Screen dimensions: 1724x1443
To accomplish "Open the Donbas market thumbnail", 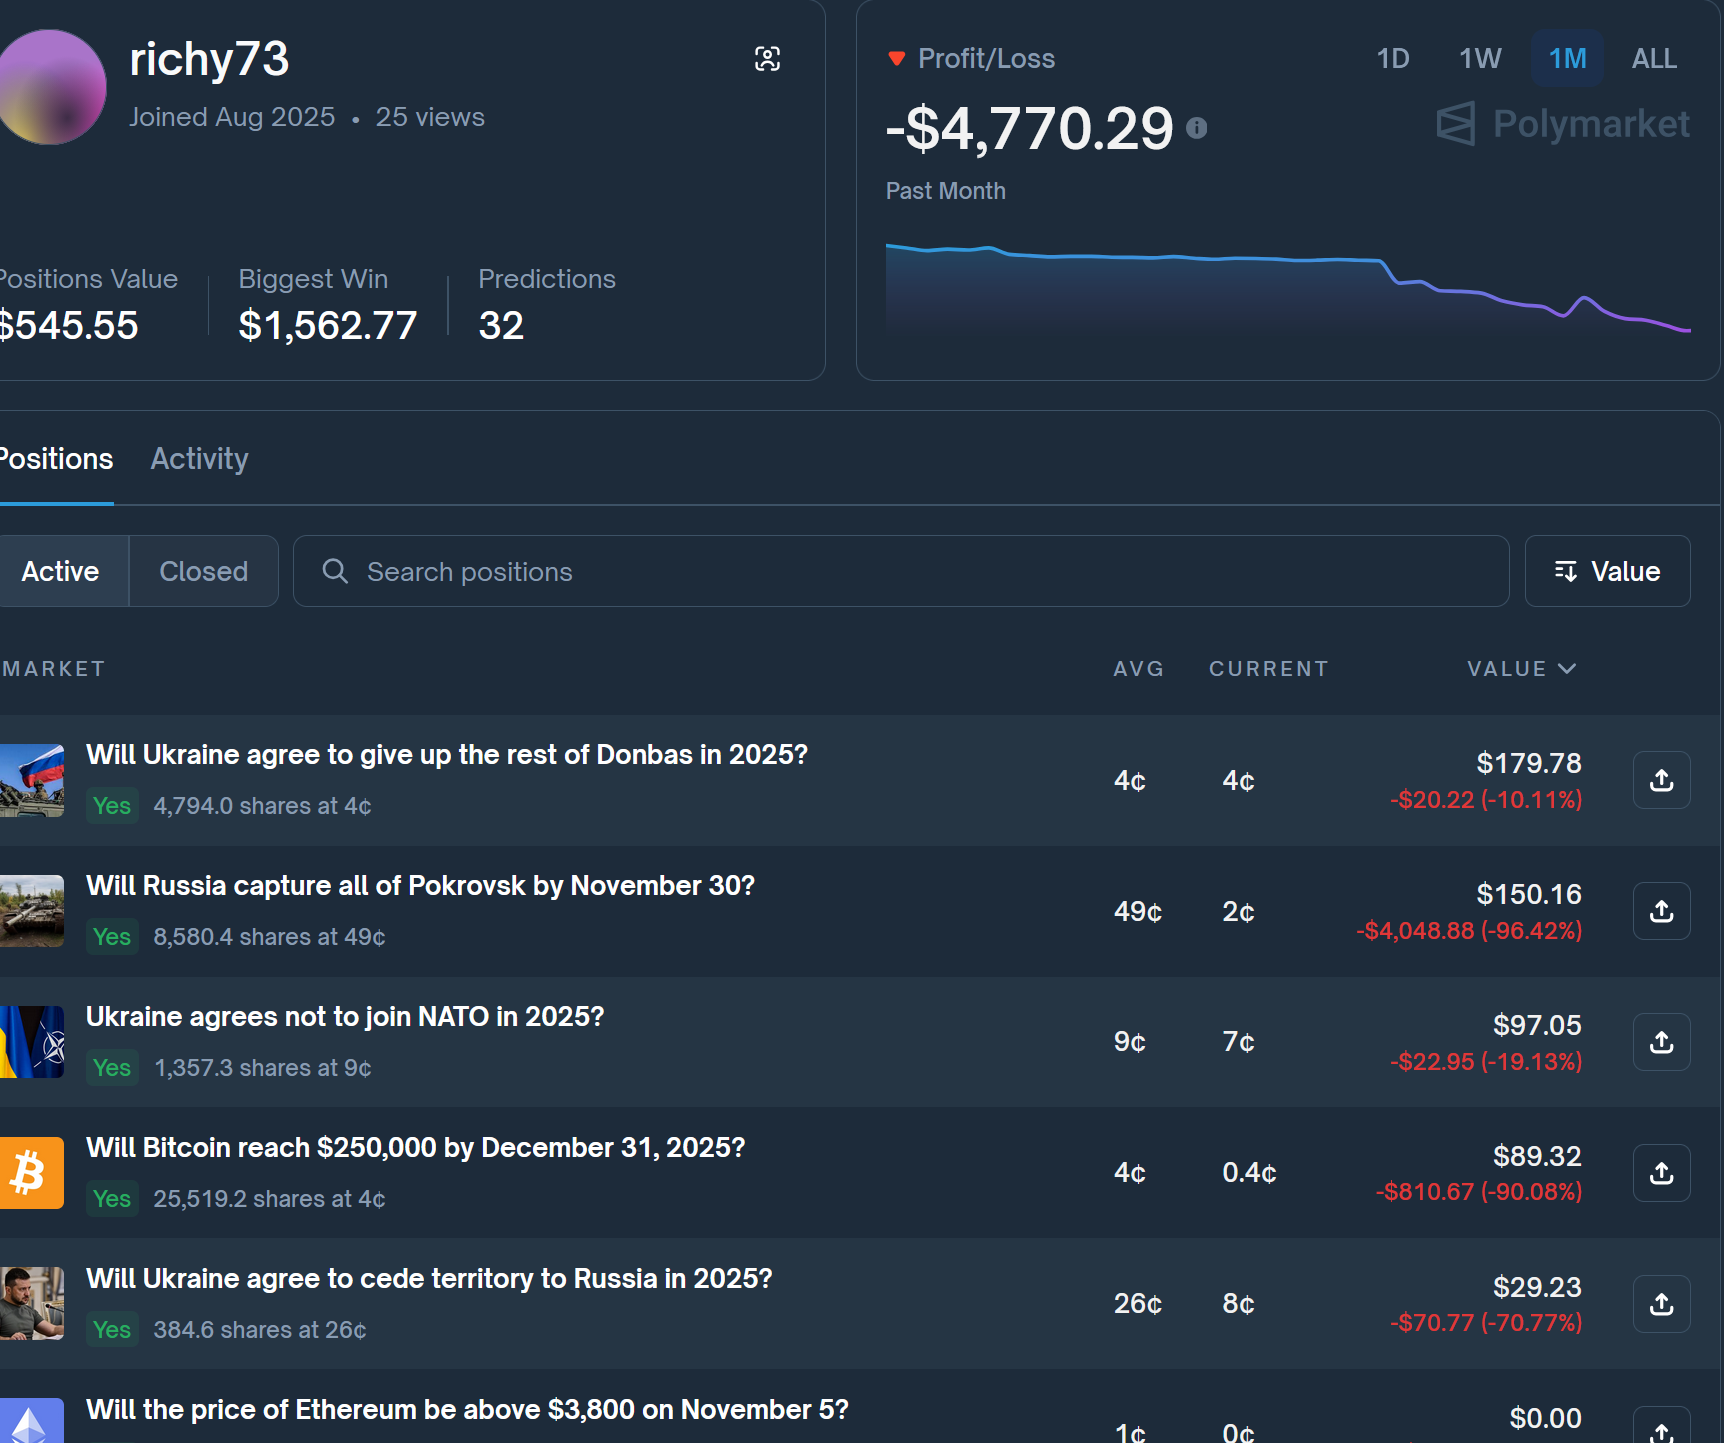I will coord(31,780).
